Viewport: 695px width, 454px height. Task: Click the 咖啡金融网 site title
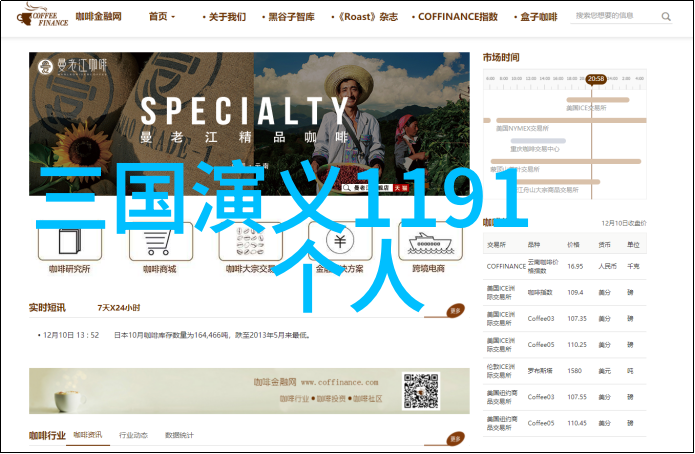tap(98, 16)
